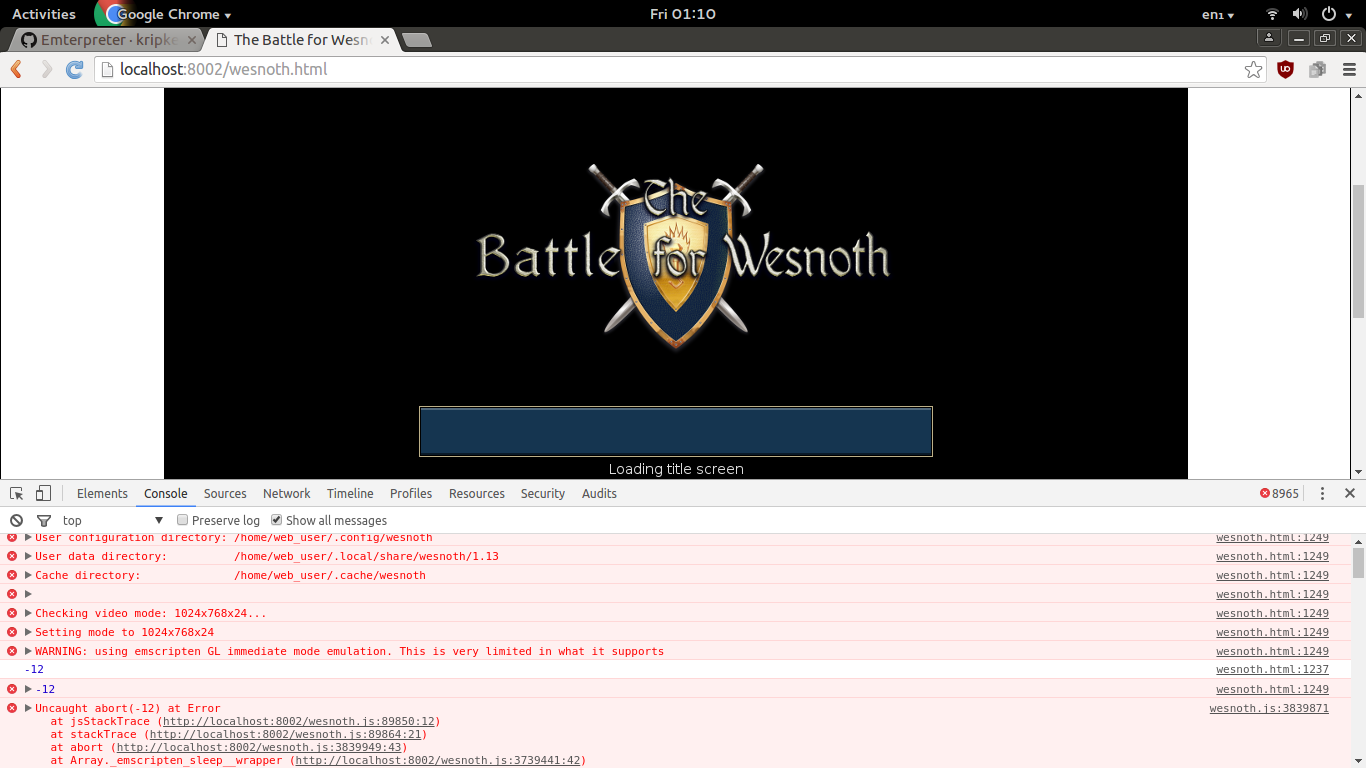This screenshot has height=768, width=1366.
Task: Switch to the Elements tab
Action: (102, 493)
